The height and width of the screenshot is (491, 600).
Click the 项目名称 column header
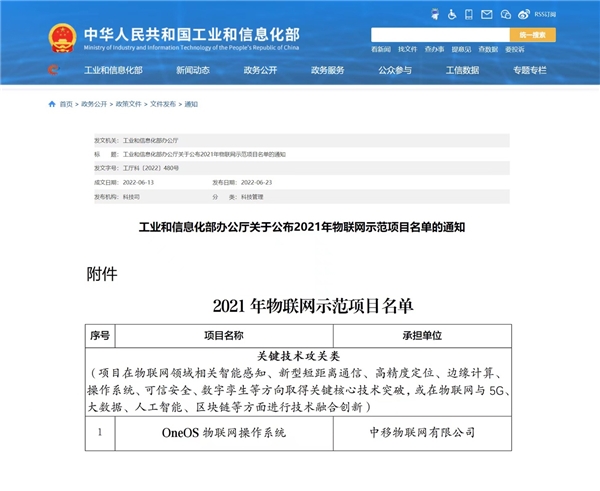tap(224, 336)
